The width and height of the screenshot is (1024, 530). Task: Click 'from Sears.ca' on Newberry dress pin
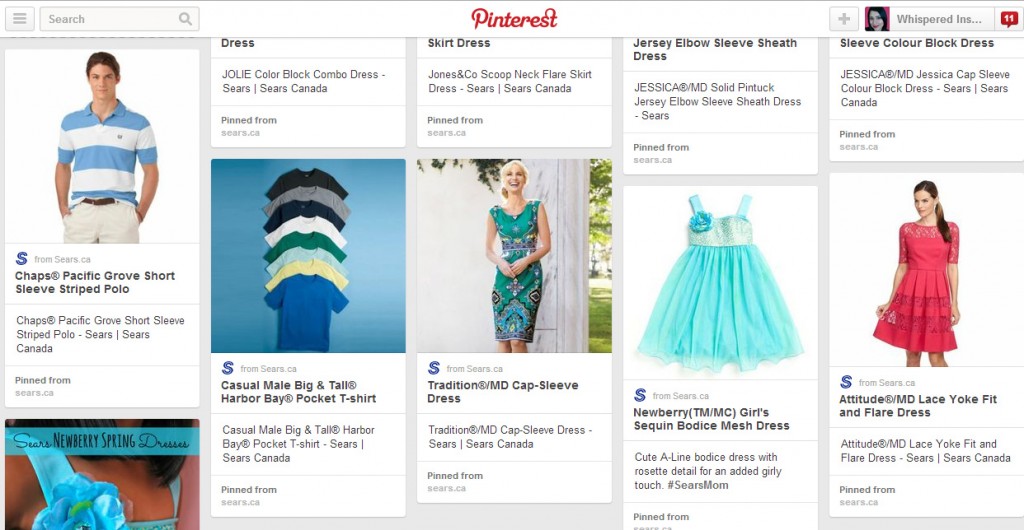click(x=681, y=396)
